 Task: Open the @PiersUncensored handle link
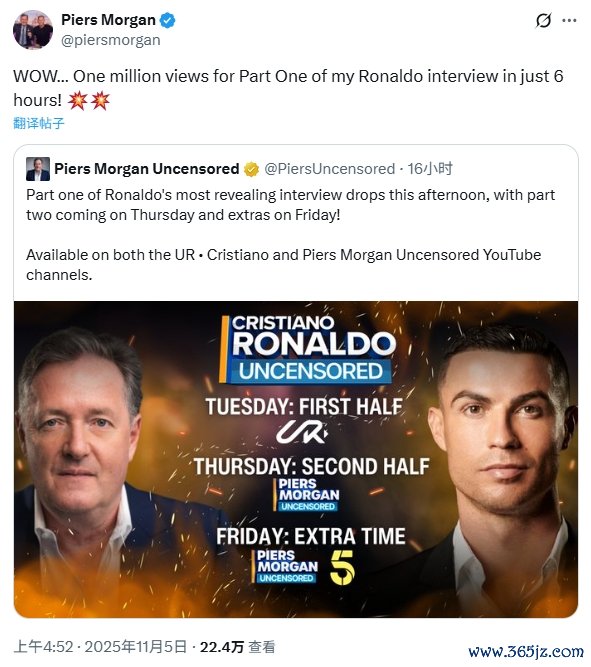point(330,169)
